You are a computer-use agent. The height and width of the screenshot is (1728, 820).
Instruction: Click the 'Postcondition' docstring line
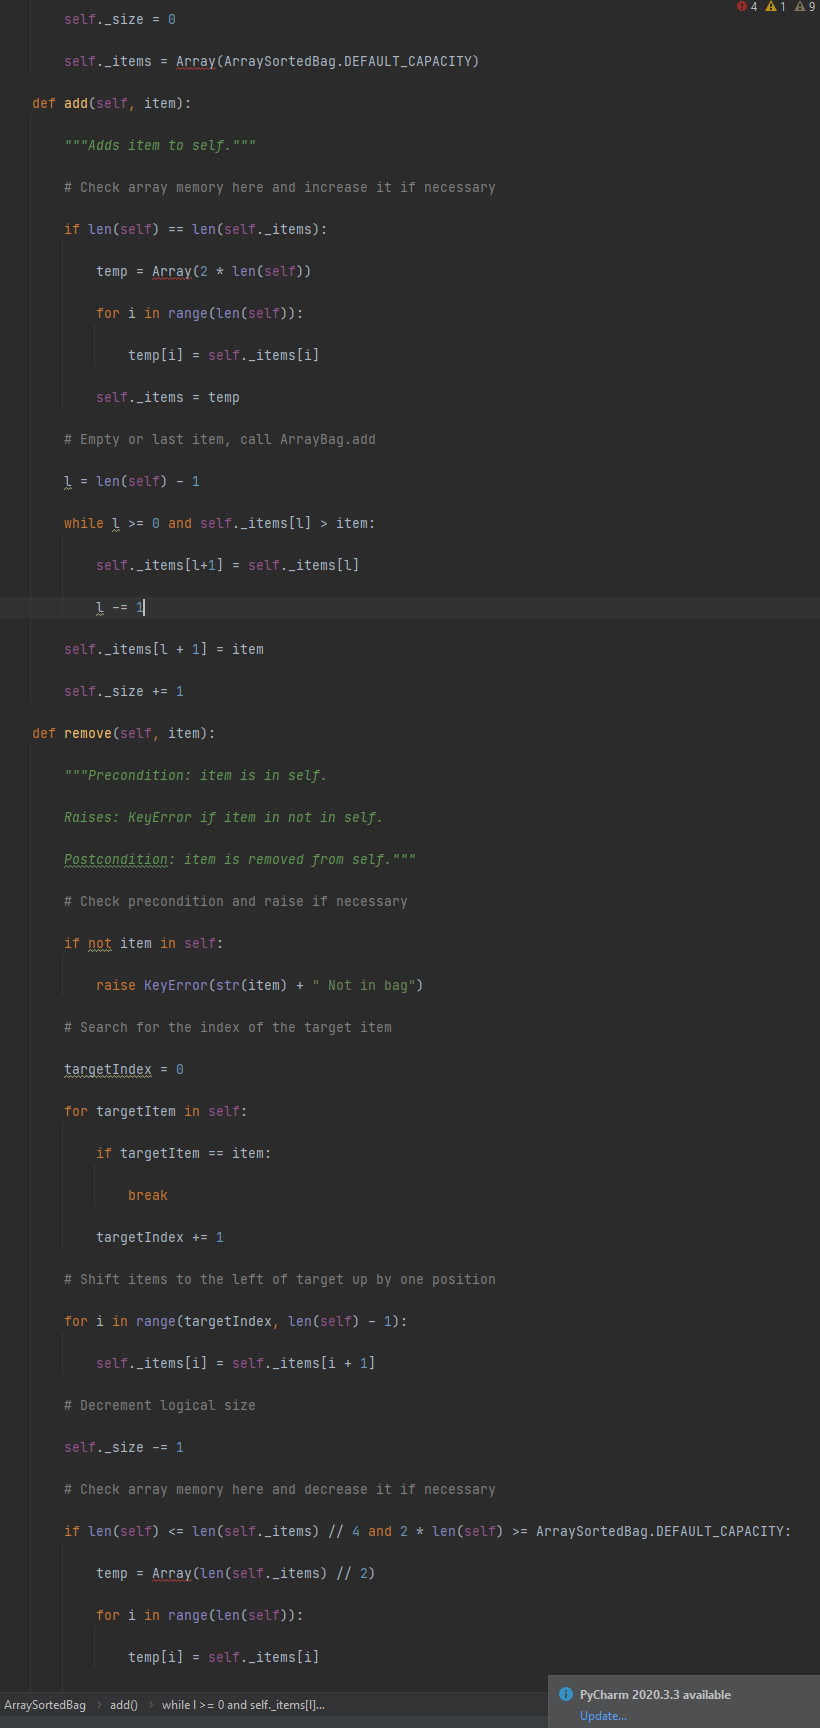tap(240, 859)
